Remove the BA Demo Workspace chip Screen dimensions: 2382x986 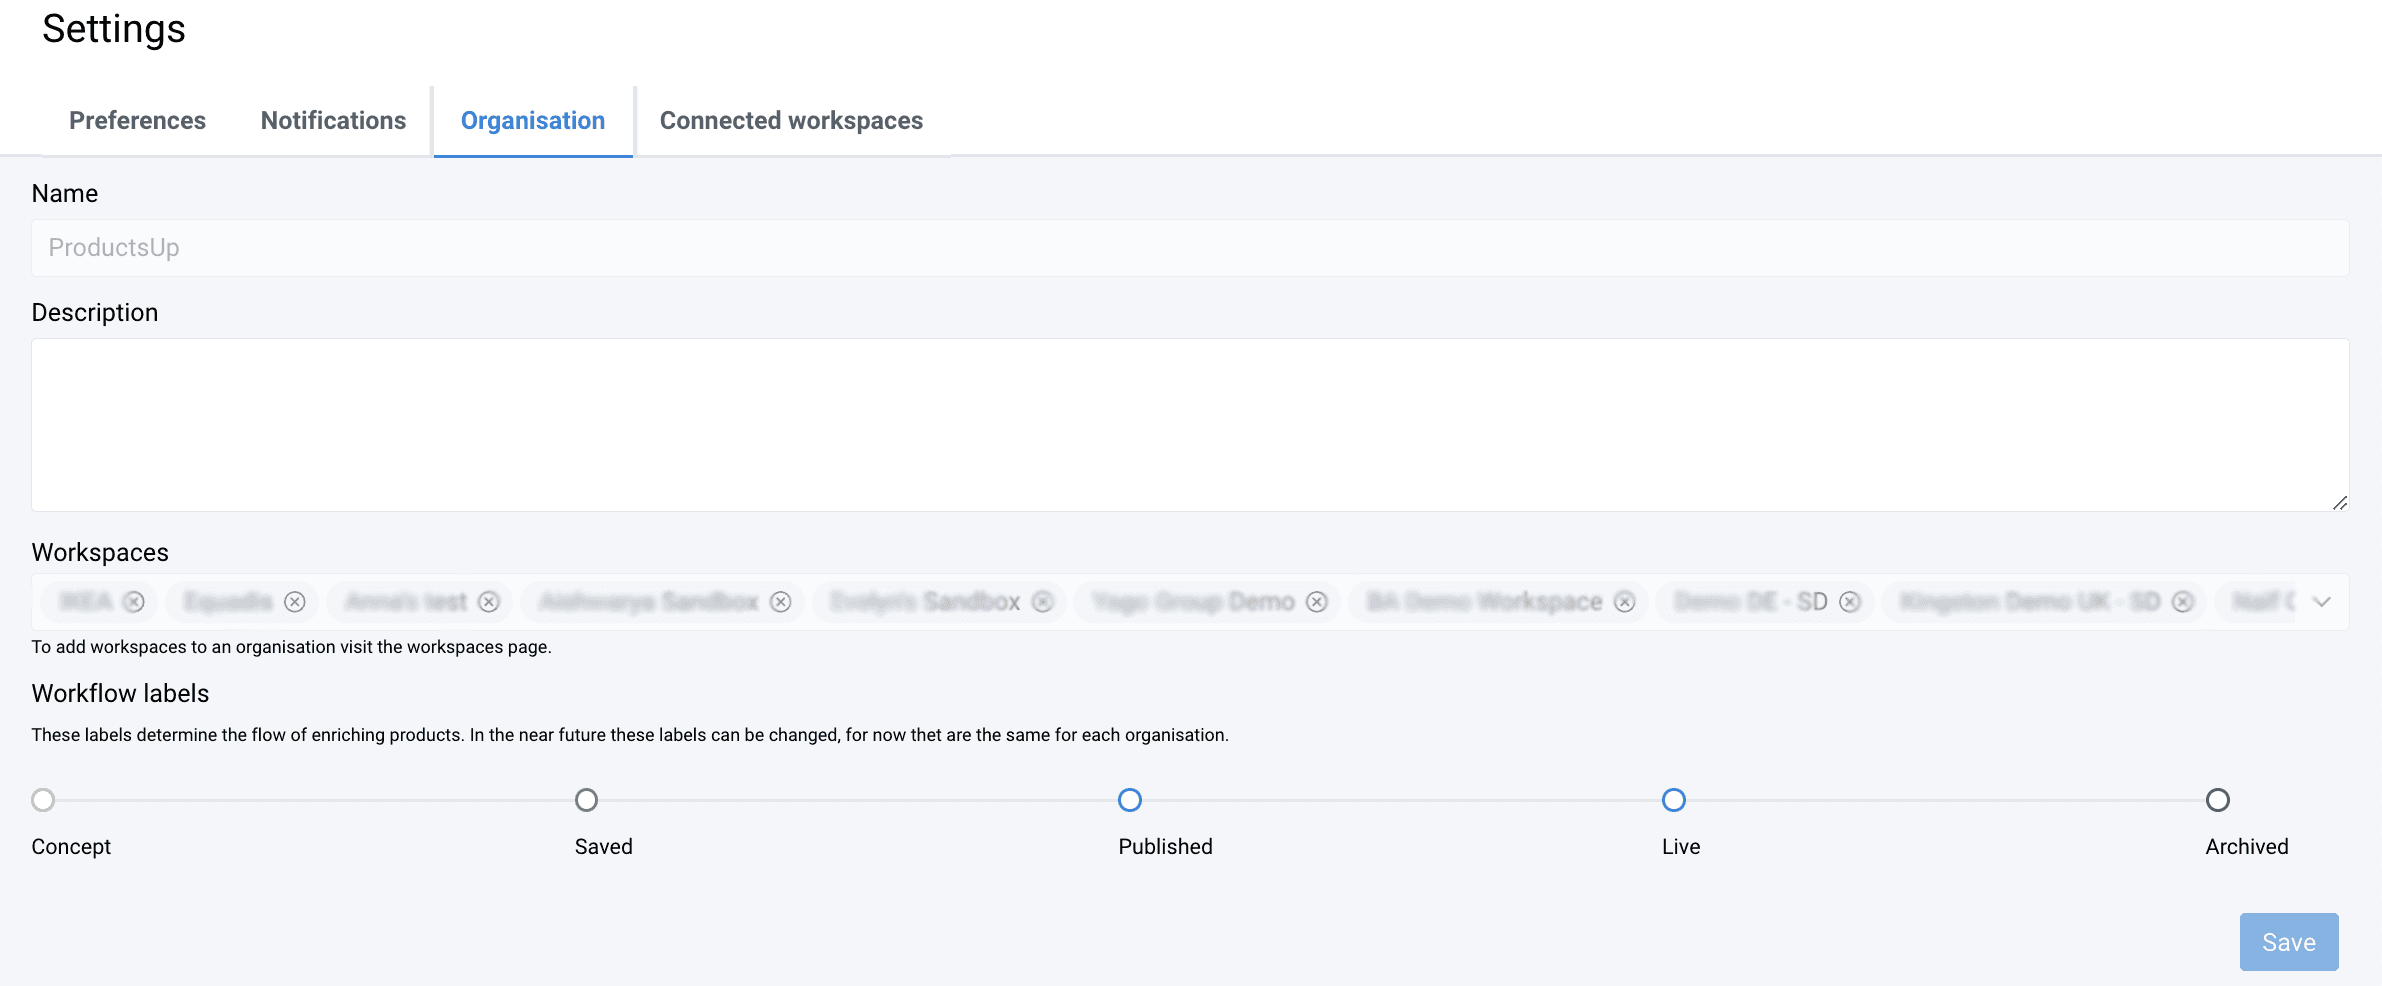tap(1625, 602)
